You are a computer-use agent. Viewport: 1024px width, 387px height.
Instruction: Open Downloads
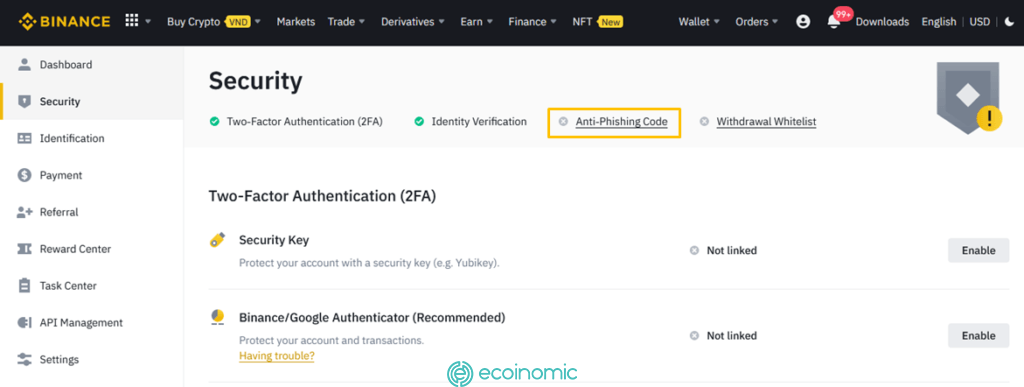pyautogui.click(x=882, y=22)
